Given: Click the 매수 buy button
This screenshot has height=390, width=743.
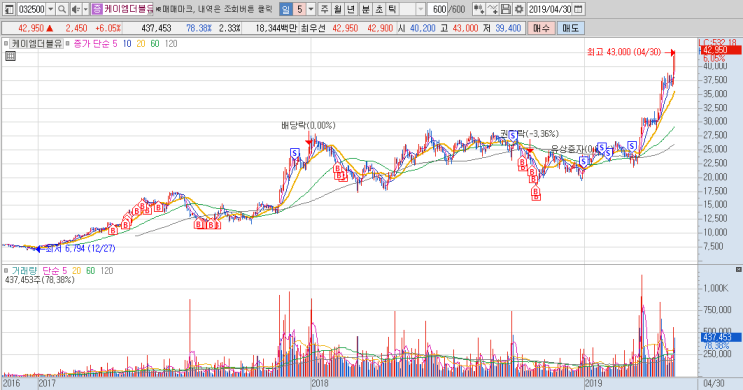Looking at the screenshot, I should pyautogui.click(x=541, y=28).
